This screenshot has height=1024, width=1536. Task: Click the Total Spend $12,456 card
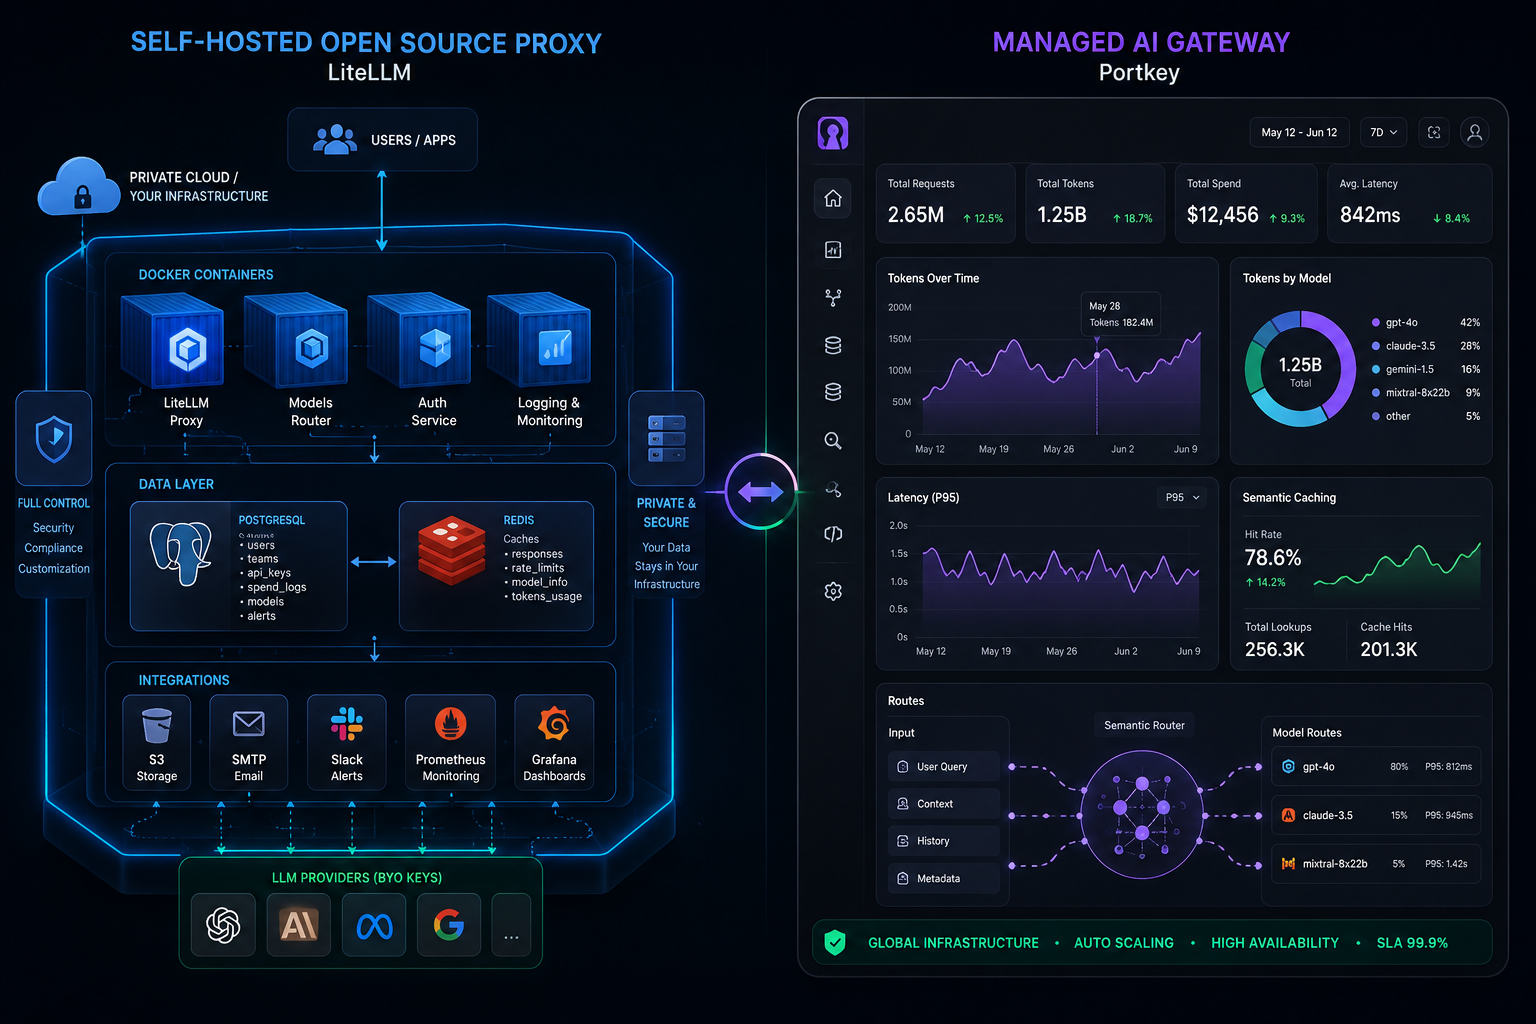[1245, 203]
